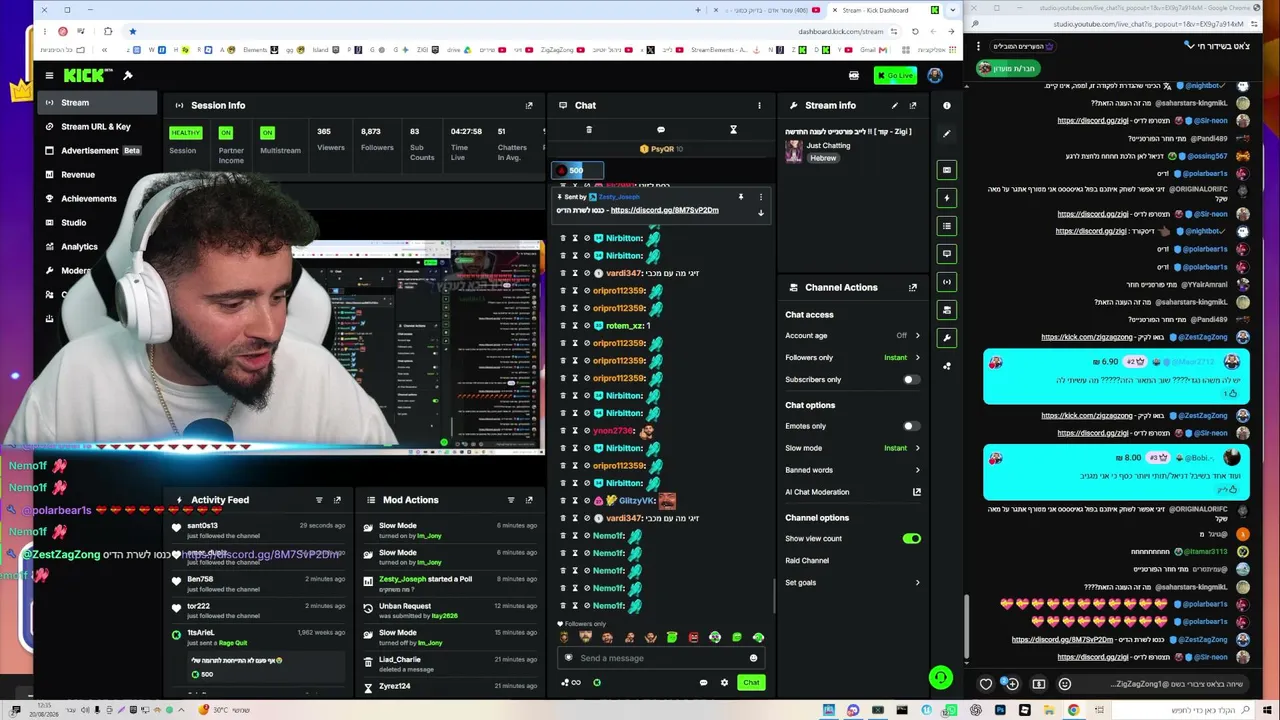Pop out the Channel Actions panel
Viewport: 1280px width, 720px height.
coord(912,287)
